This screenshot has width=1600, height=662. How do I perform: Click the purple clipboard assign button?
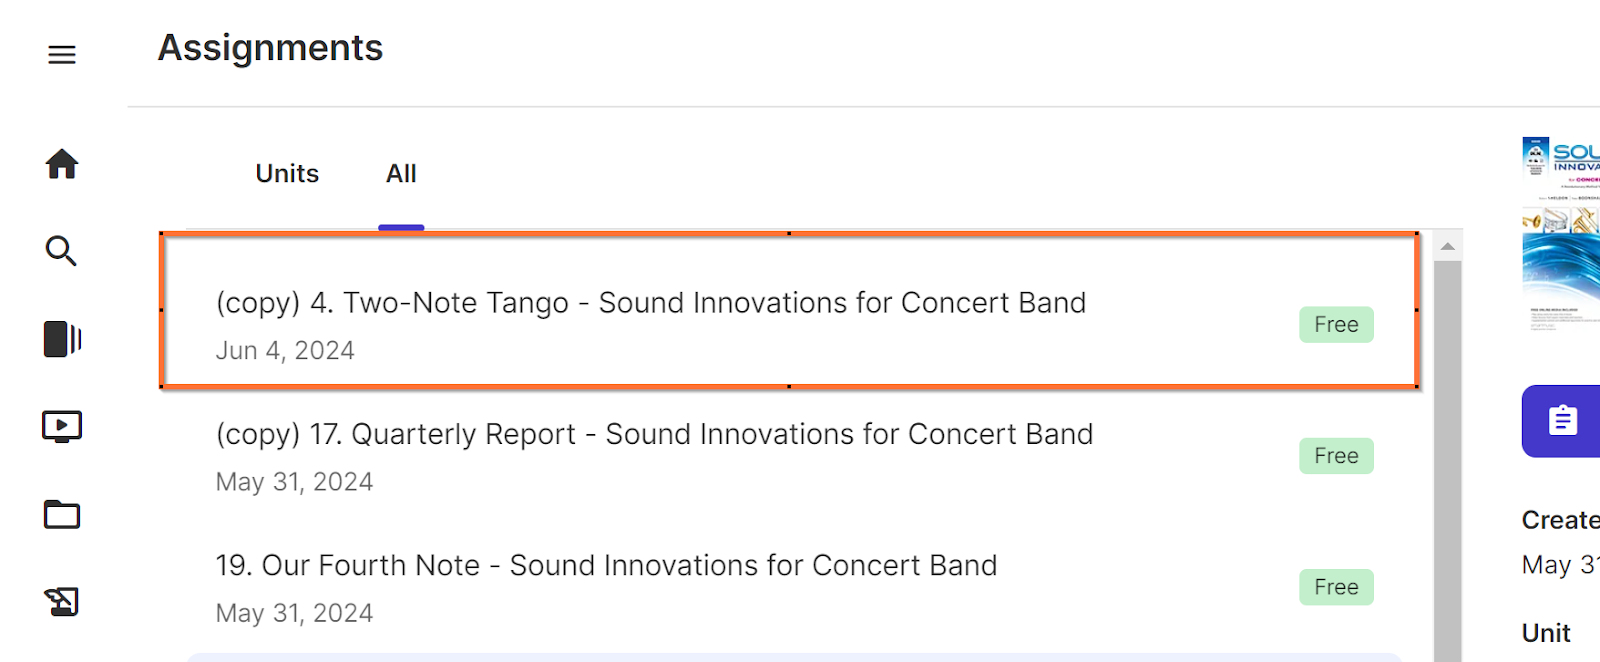coord(1562,421)
